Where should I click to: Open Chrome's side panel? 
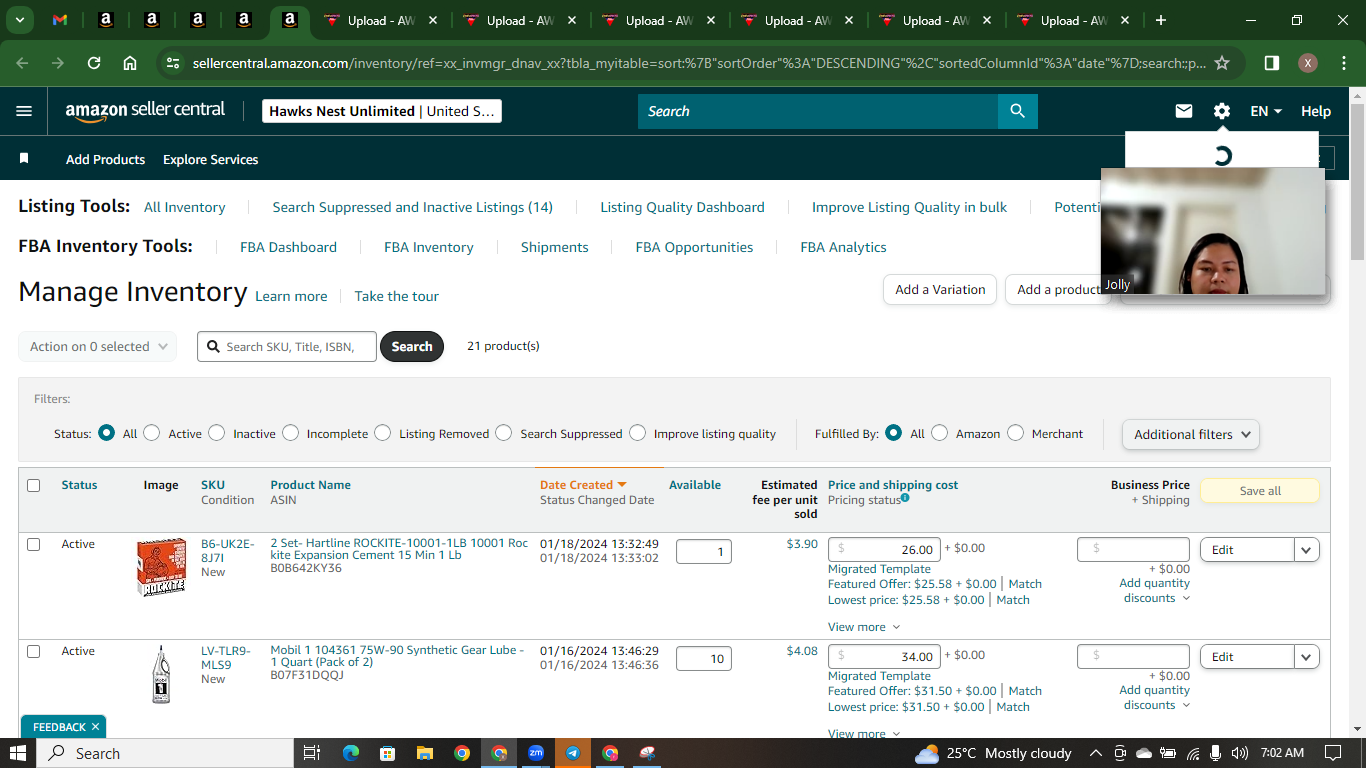click(1272, 63)
